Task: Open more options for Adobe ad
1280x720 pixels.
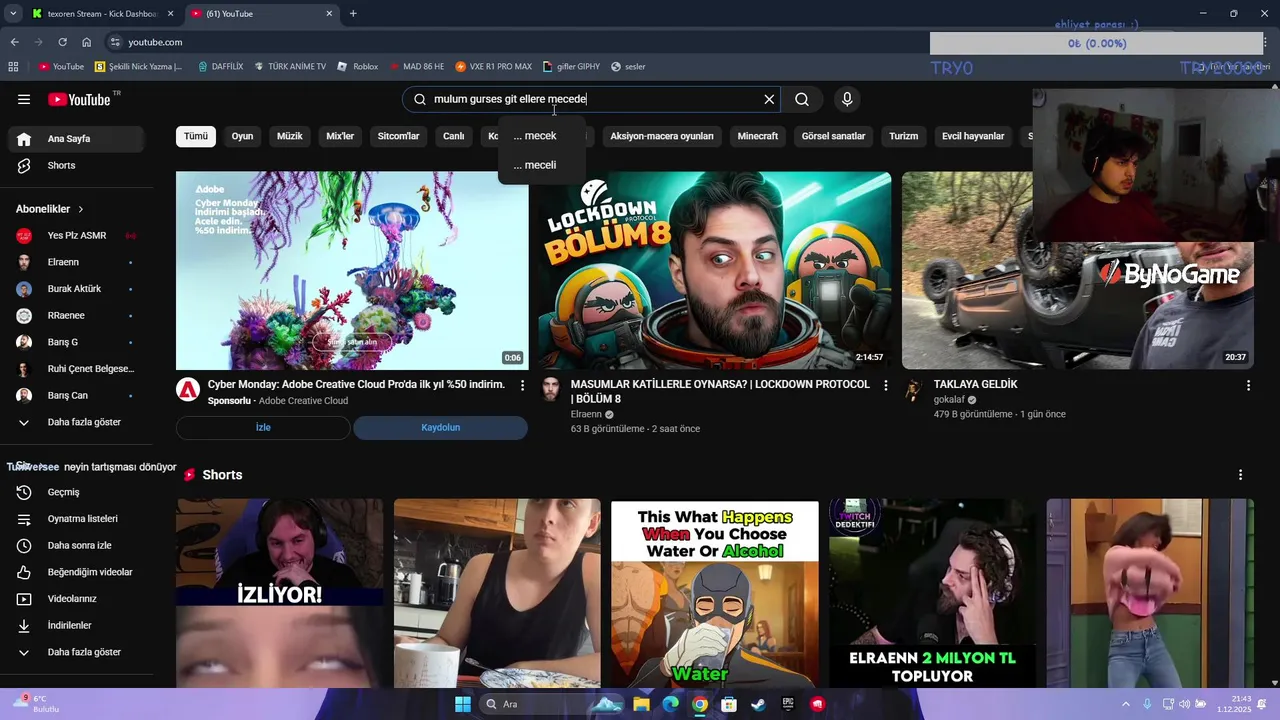Action: [522, 385]
